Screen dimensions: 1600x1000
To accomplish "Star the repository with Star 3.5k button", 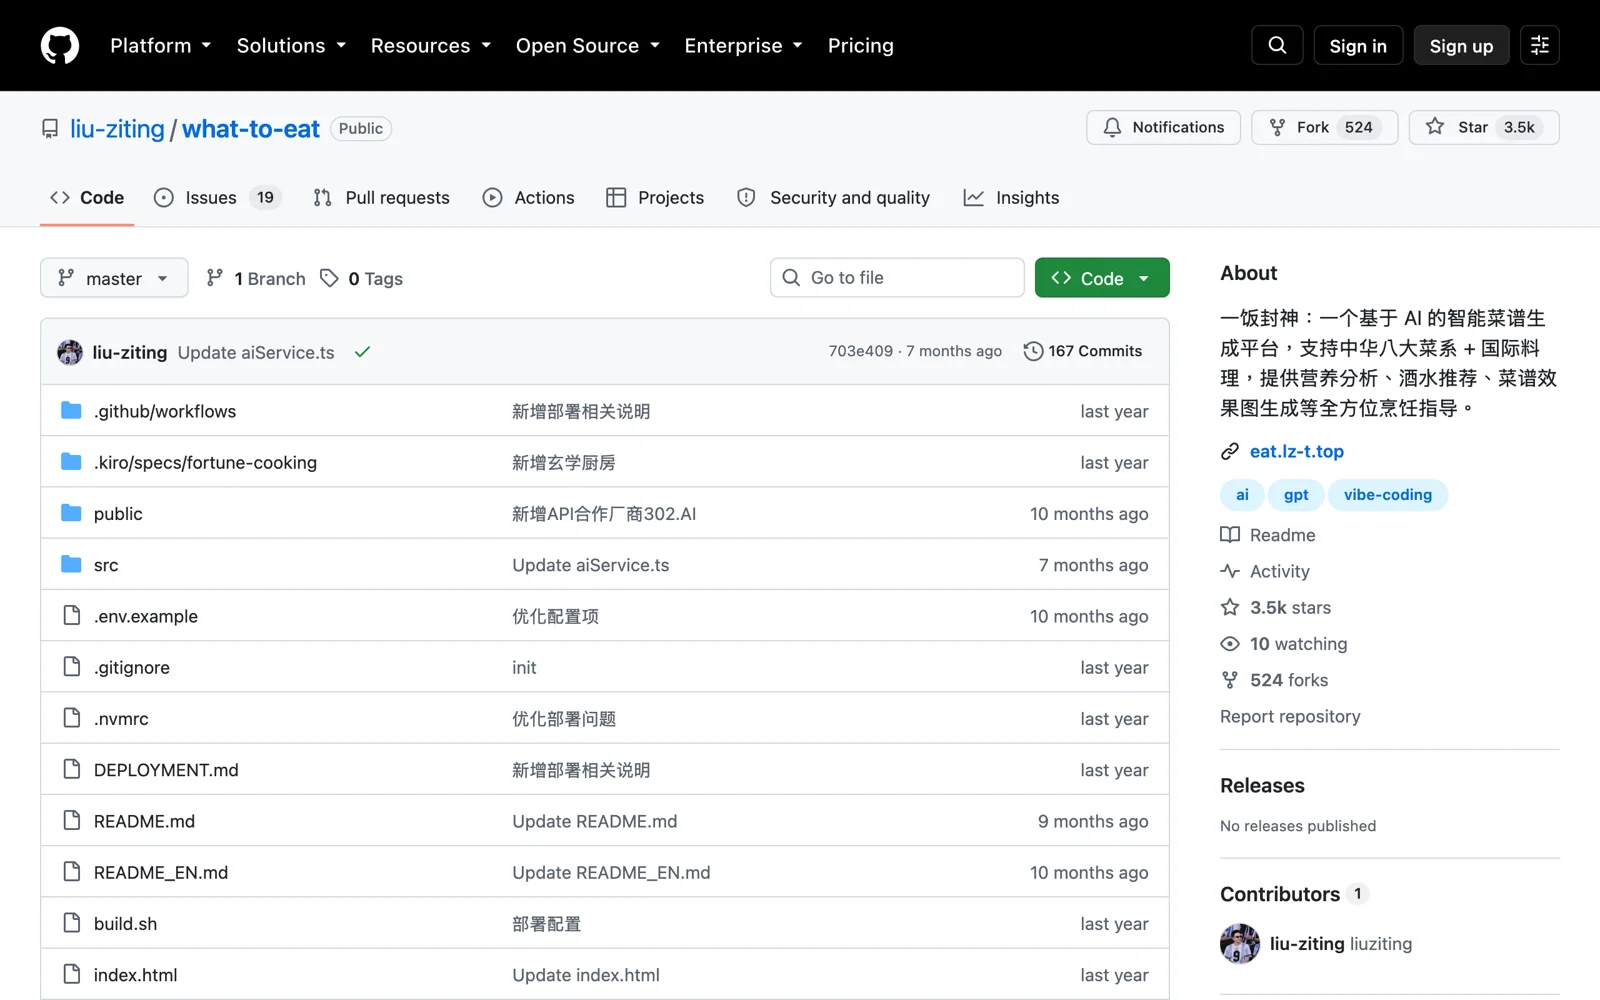I will (x=1484, y=127).
